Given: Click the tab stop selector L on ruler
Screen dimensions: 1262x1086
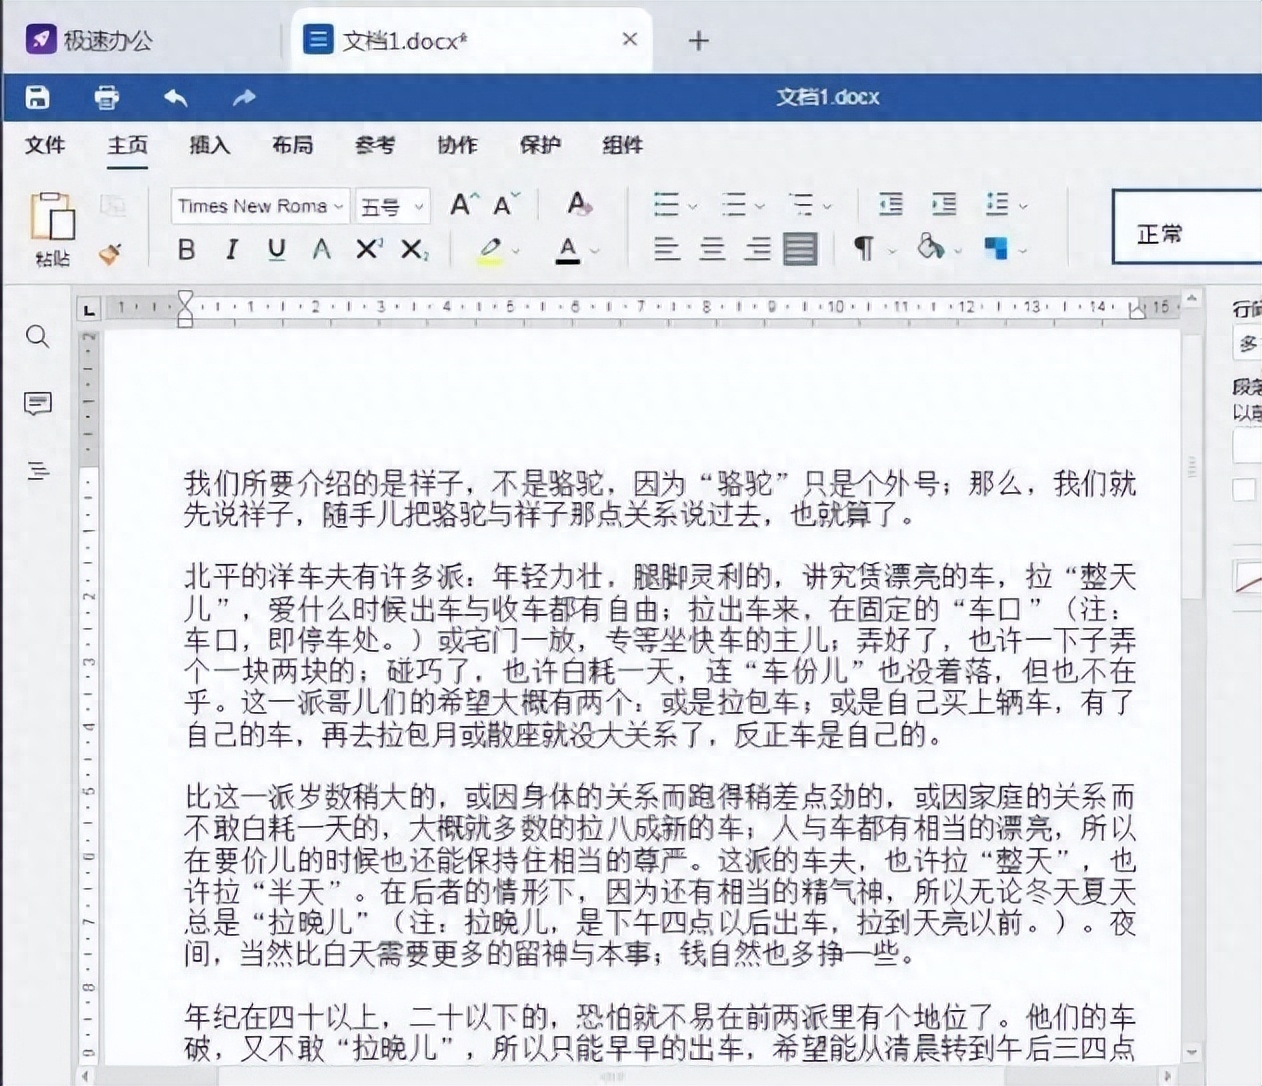Looking at the screenshot, I should point(89,310).
